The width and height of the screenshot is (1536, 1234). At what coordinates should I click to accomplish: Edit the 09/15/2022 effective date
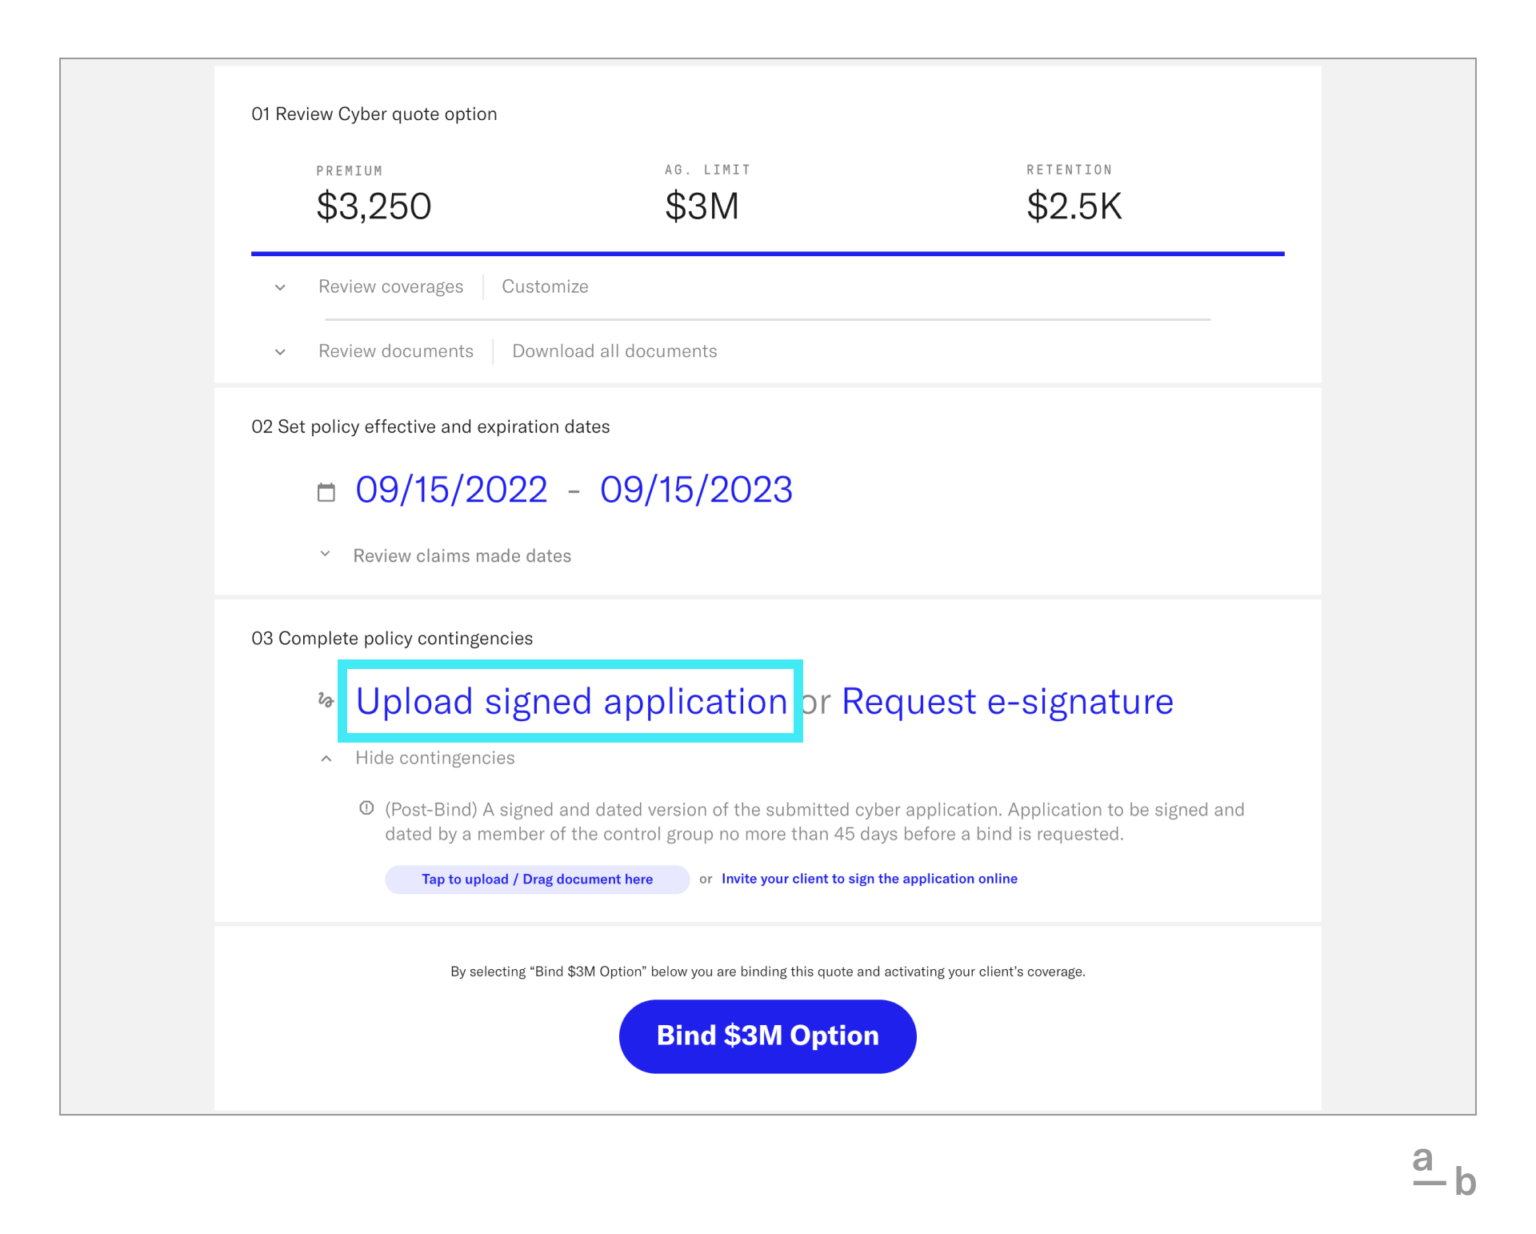point(452,490)
